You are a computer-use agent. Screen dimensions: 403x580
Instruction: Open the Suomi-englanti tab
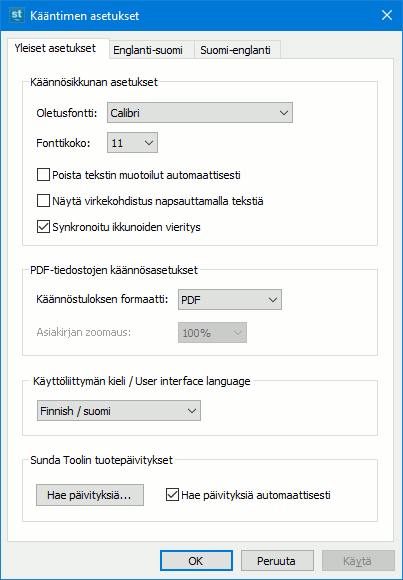coord(235,50)
